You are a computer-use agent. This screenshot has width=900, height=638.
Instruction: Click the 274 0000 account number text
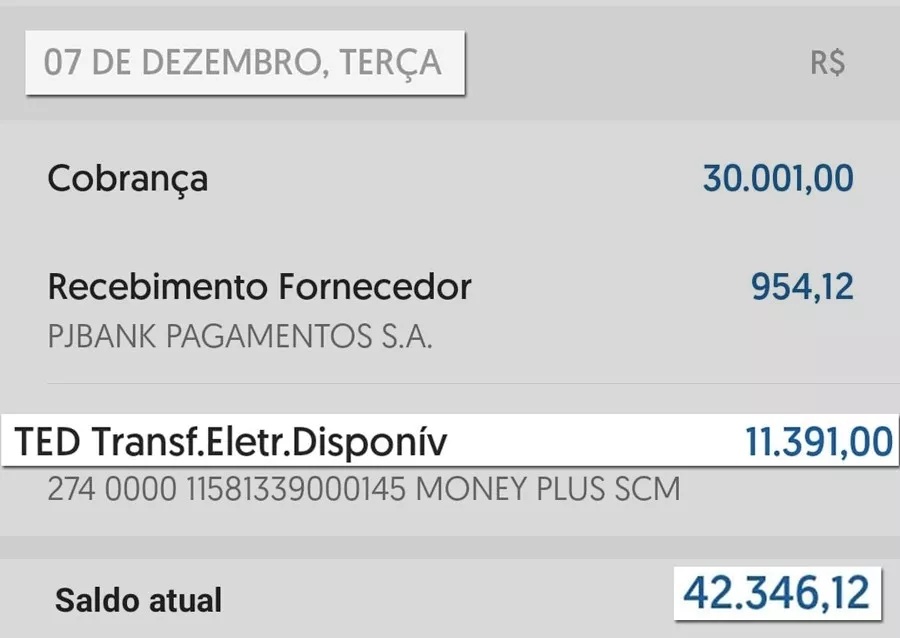click(x=112, y=489)
